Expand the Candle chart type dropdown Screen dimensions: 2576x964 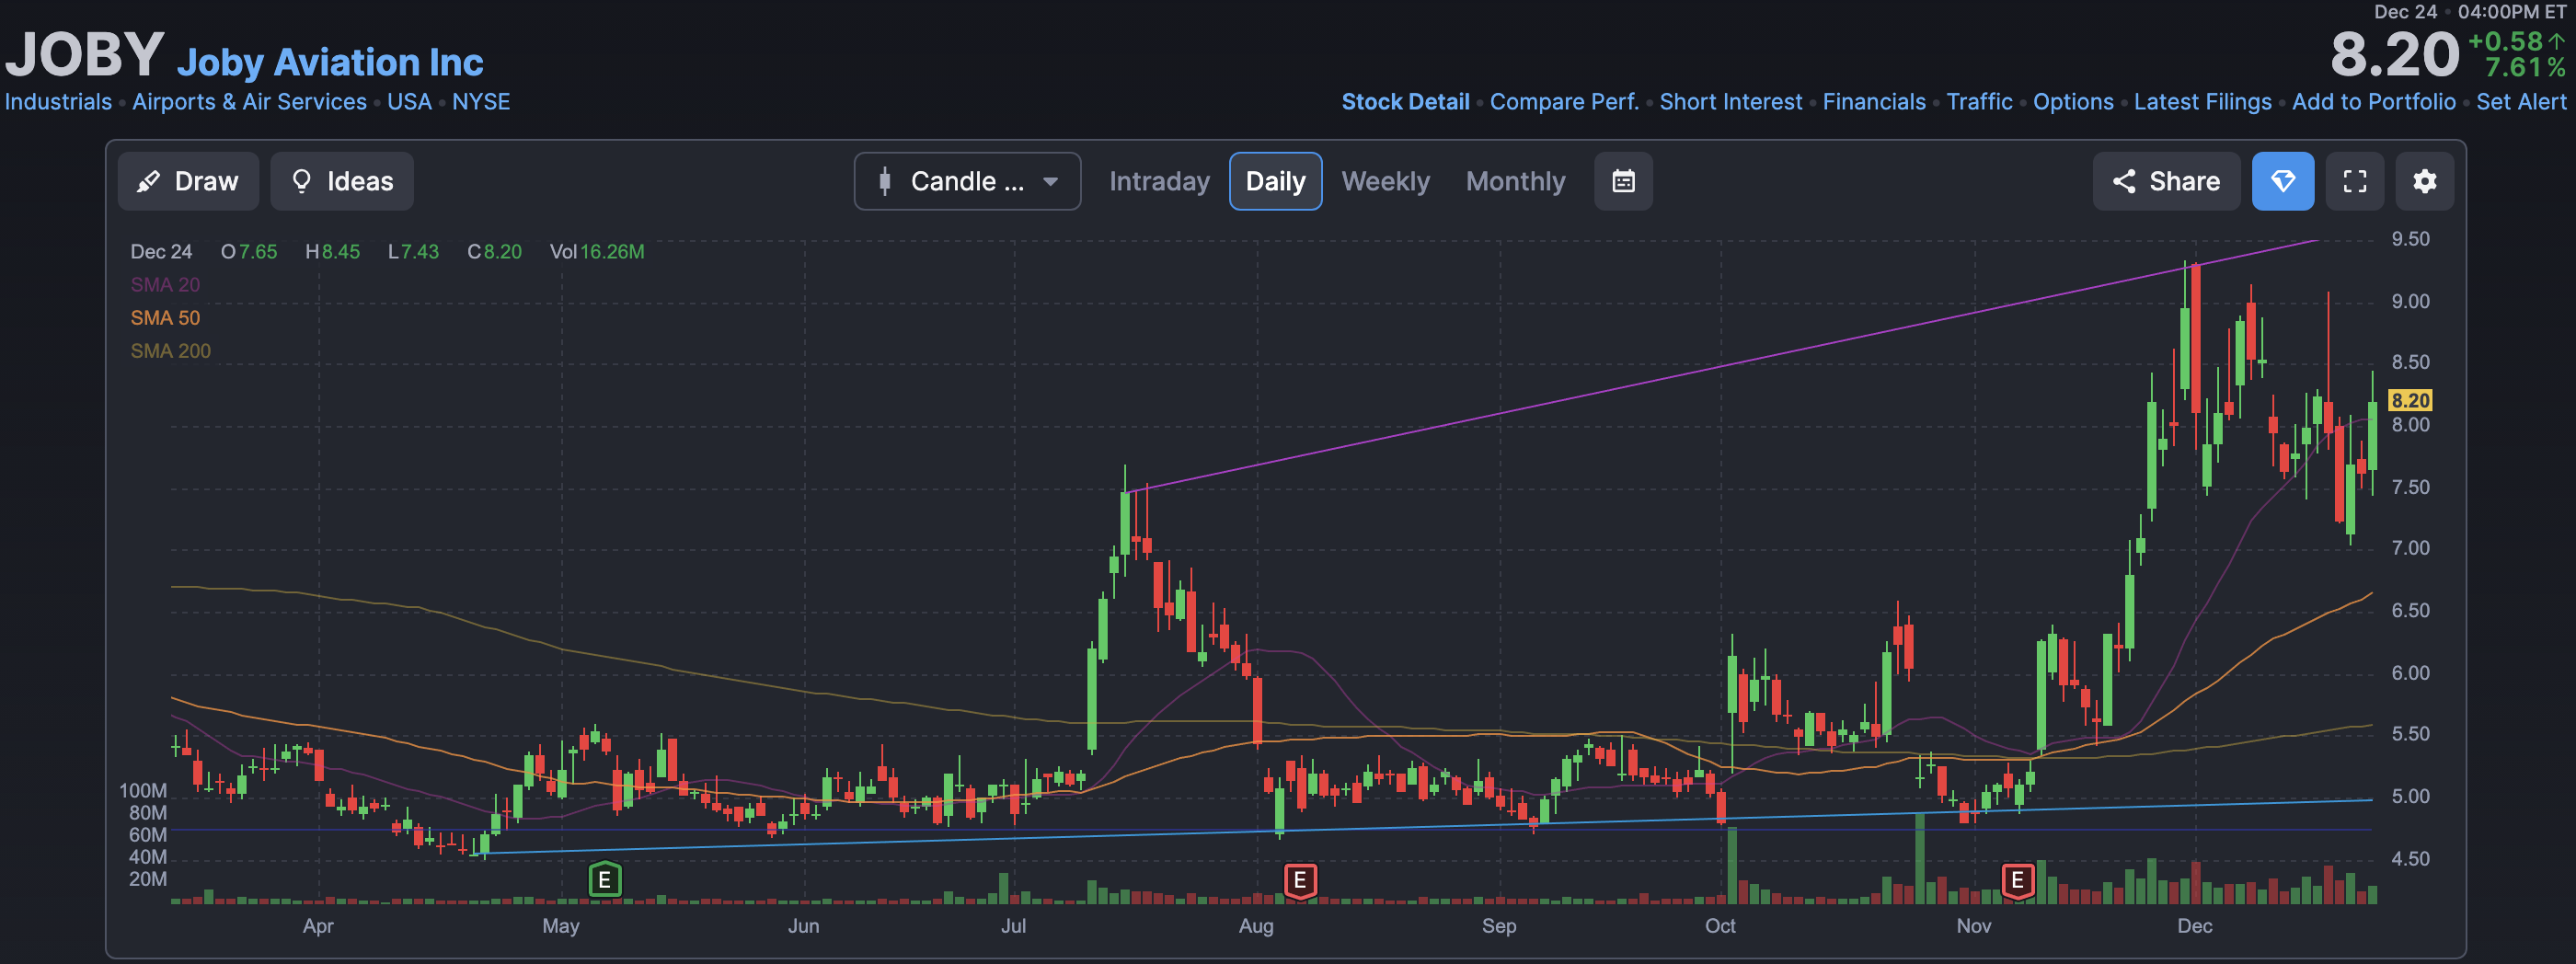[967, 181]
